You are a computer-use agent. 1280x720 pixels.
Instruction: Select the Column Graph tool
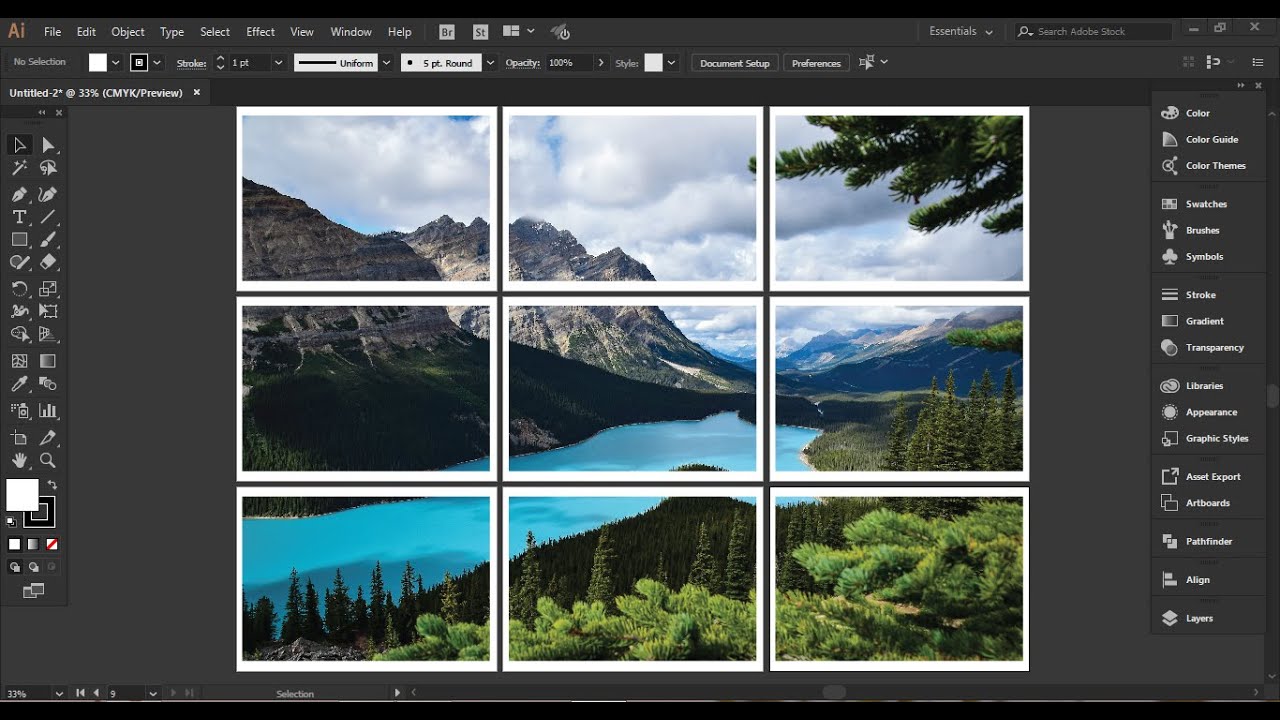48,410
